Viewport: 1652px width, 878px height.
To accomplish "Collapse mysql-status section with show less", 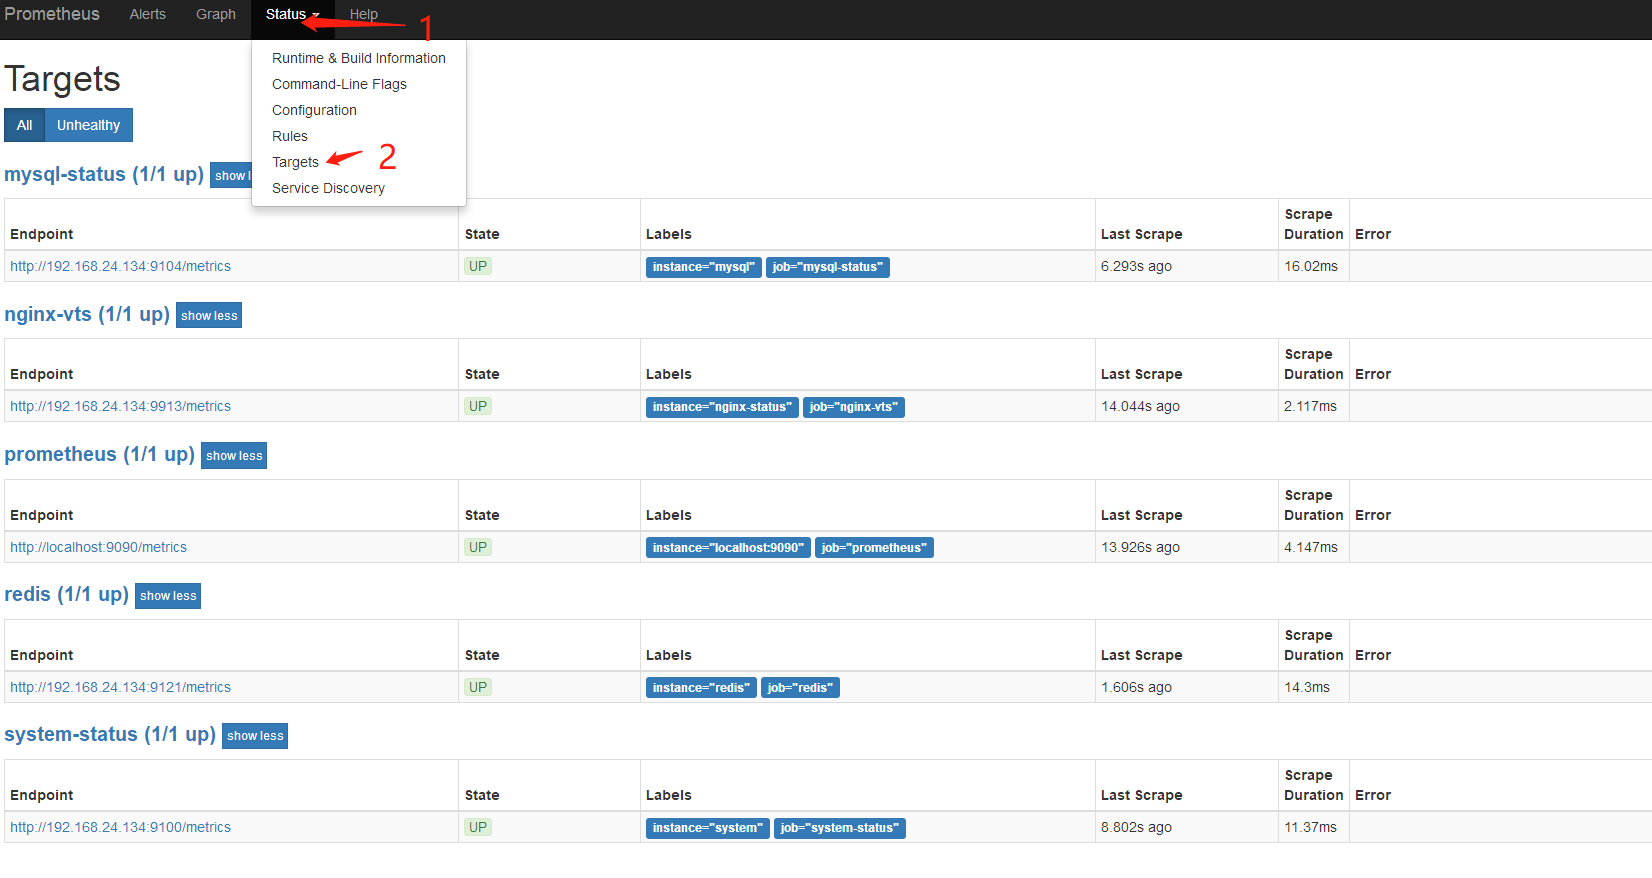I will [231, 175].
